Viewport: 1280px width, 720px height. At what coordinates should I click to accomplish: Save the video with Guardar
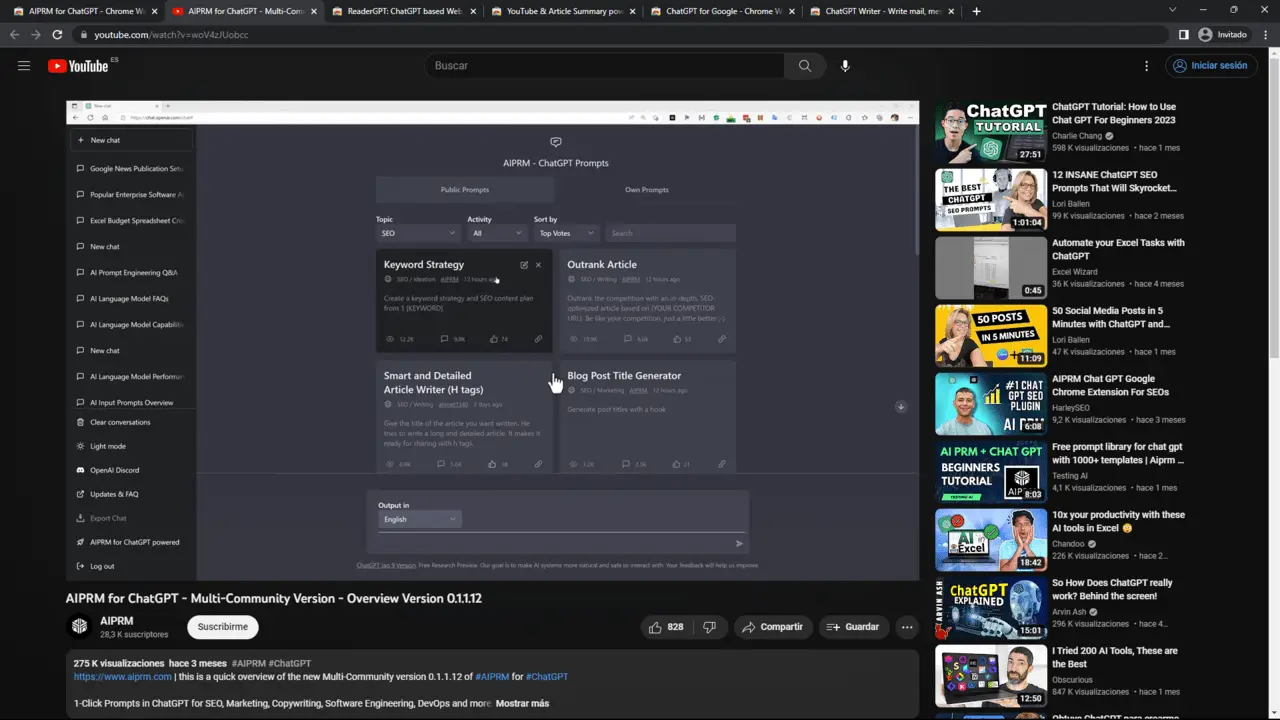[853, 627]
